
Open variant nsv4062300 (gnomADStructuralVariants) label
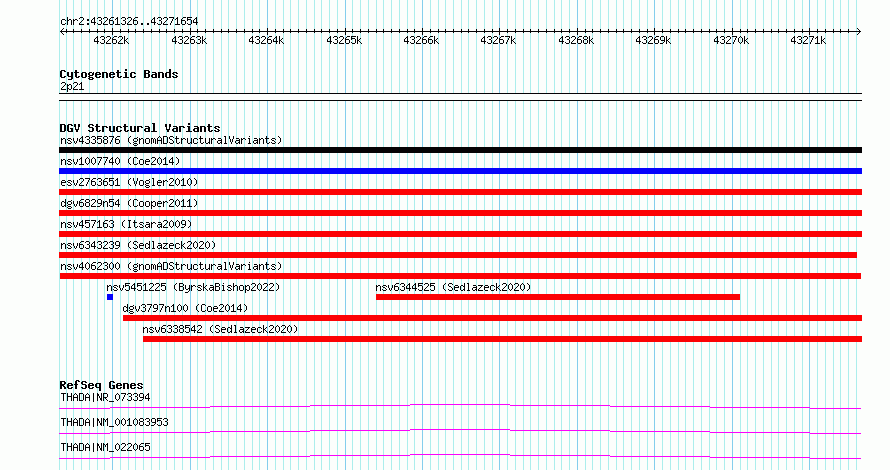point(171,266)
